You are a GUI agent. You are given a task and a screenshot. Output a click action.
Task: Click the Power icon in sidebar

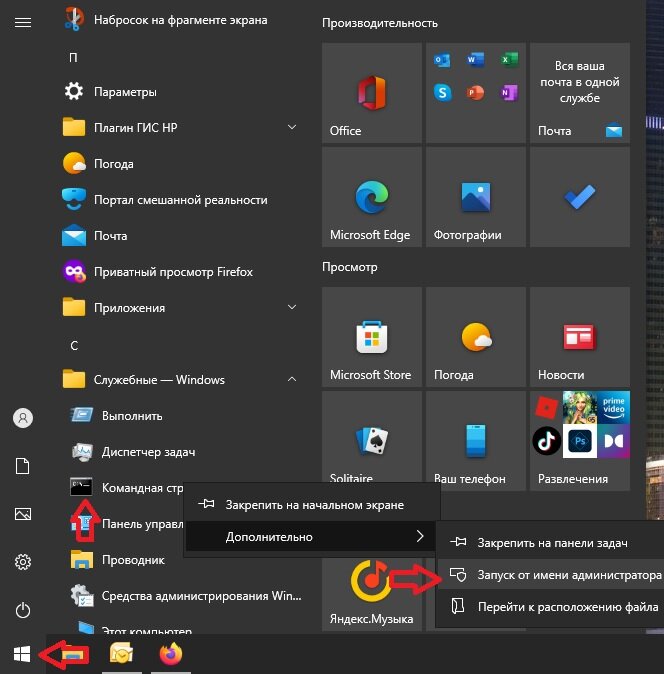(23, 610)
